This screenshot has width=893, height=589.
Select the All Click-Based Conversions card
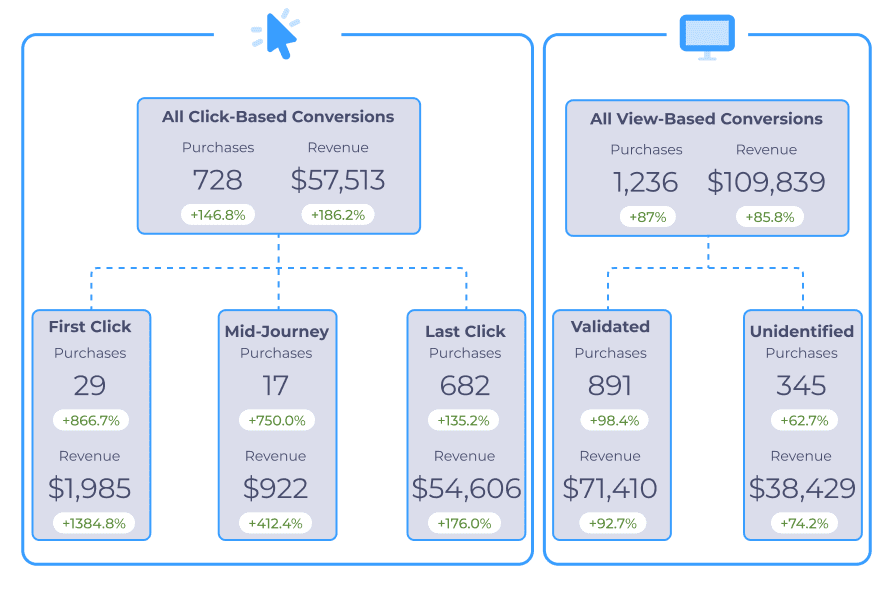278,165
